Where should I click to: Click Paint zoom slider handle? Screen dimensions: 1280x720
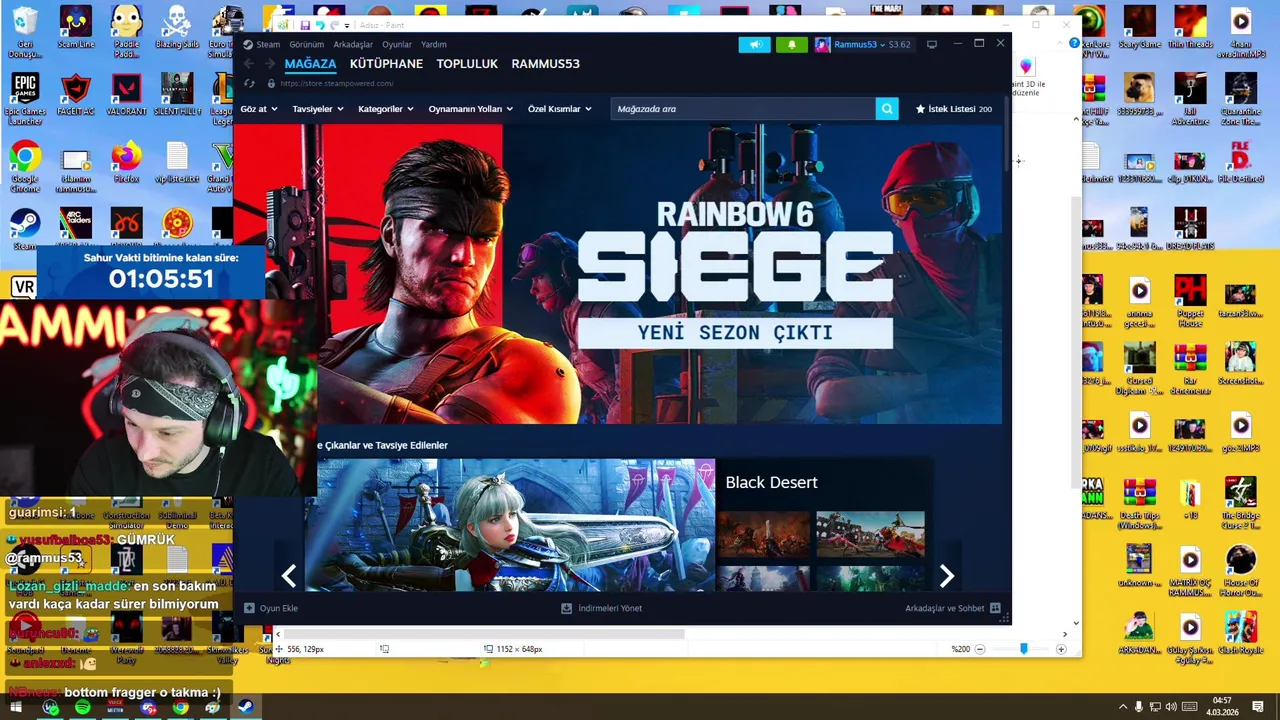click(1022, 649)
